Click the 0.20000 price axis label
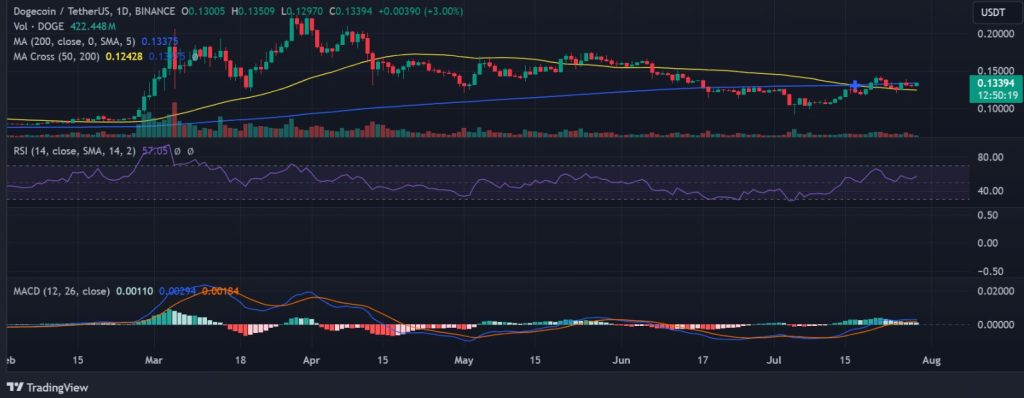 coord(995,33)
